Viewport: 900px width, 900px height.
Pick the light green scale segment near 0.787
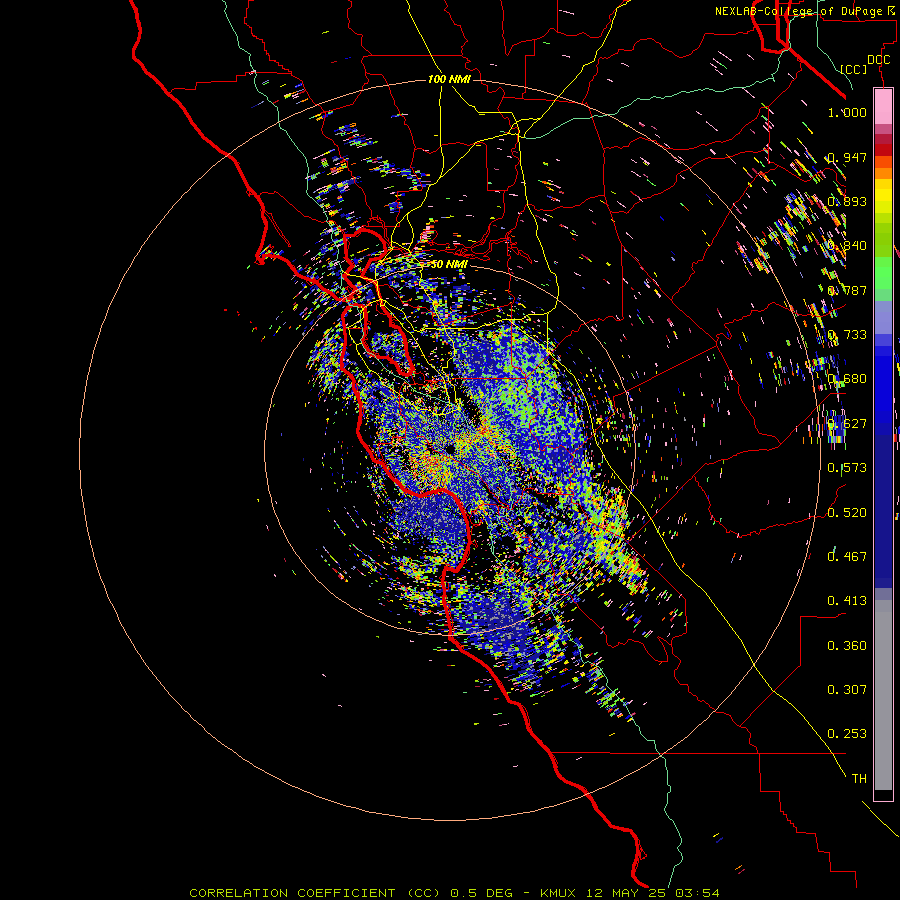coord(883,273)
